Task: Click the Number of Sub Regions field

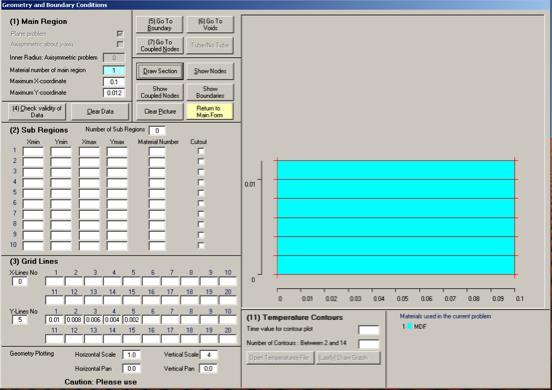Action: click(157, 131)
